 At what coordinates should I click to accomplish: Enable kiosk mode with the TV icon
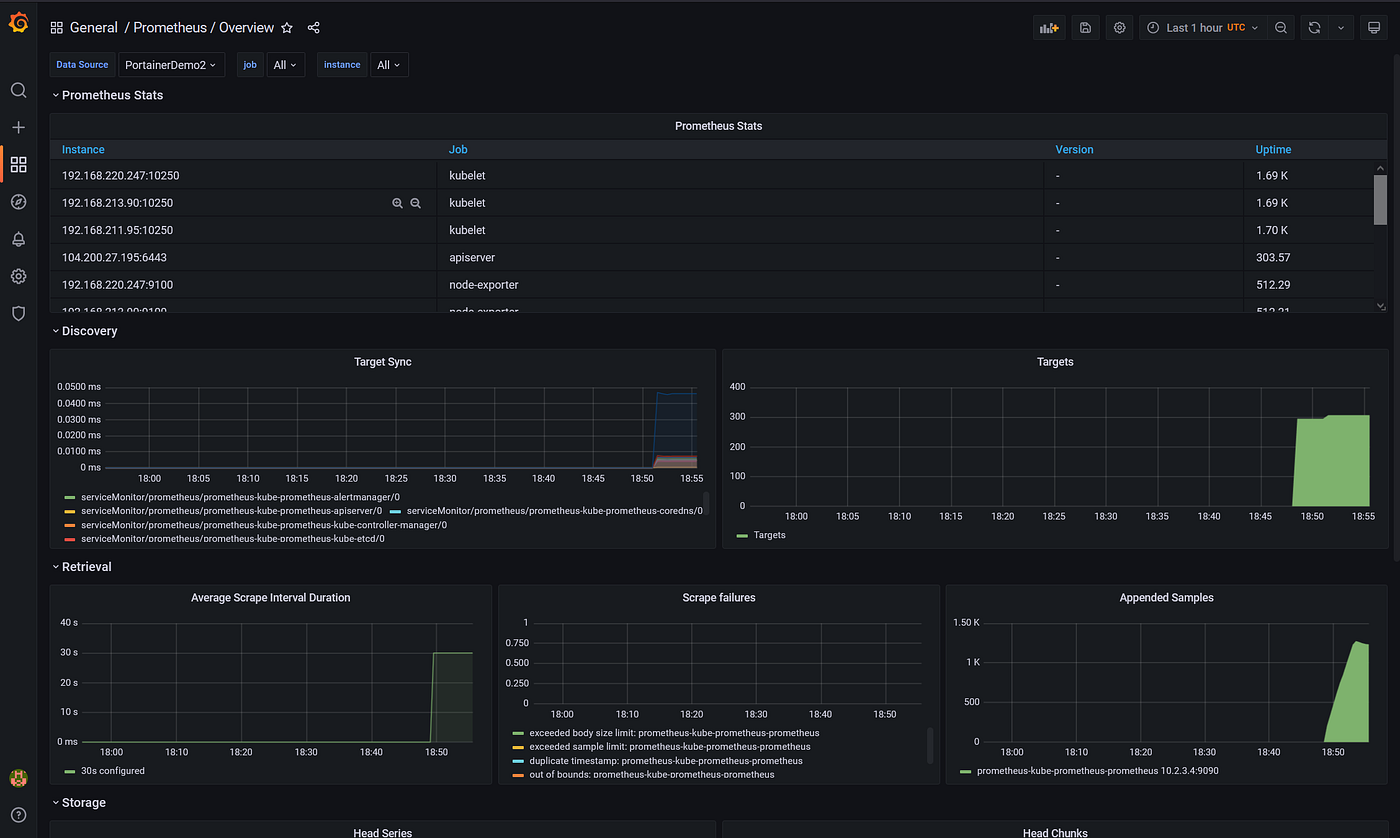pos(1374,27)
